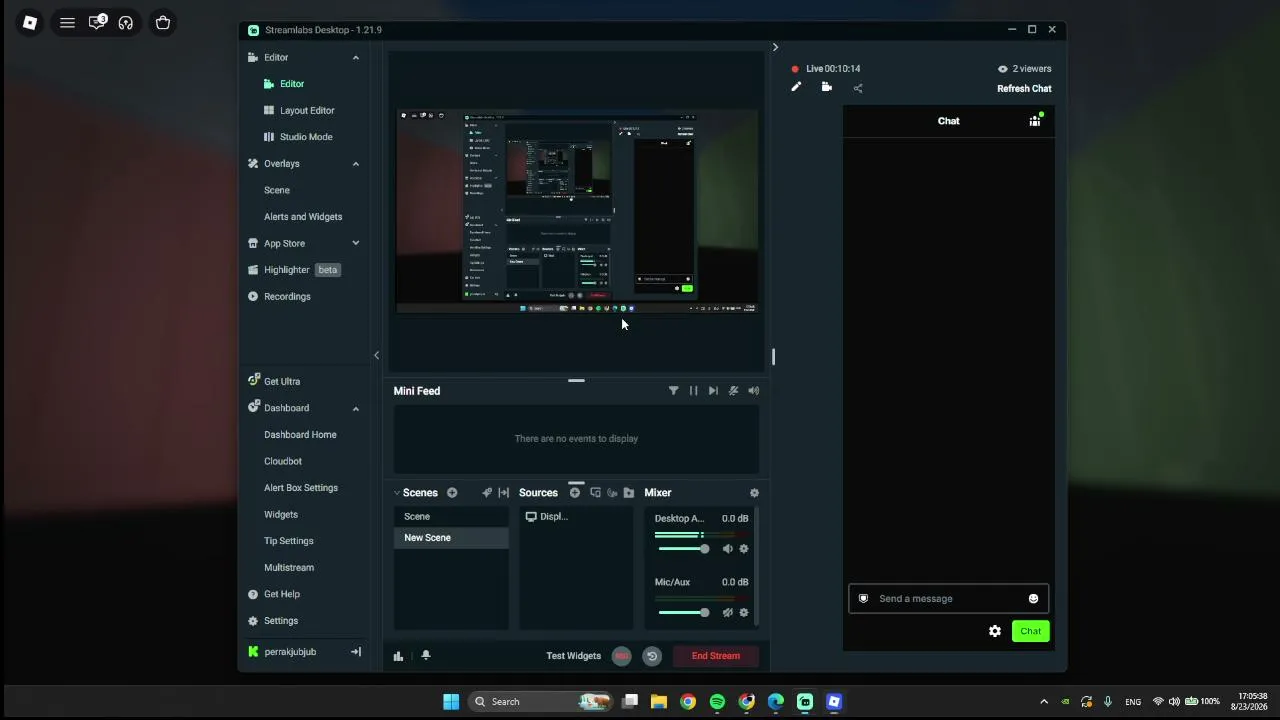Open Mixer advanced settings gear

[754, 493]
